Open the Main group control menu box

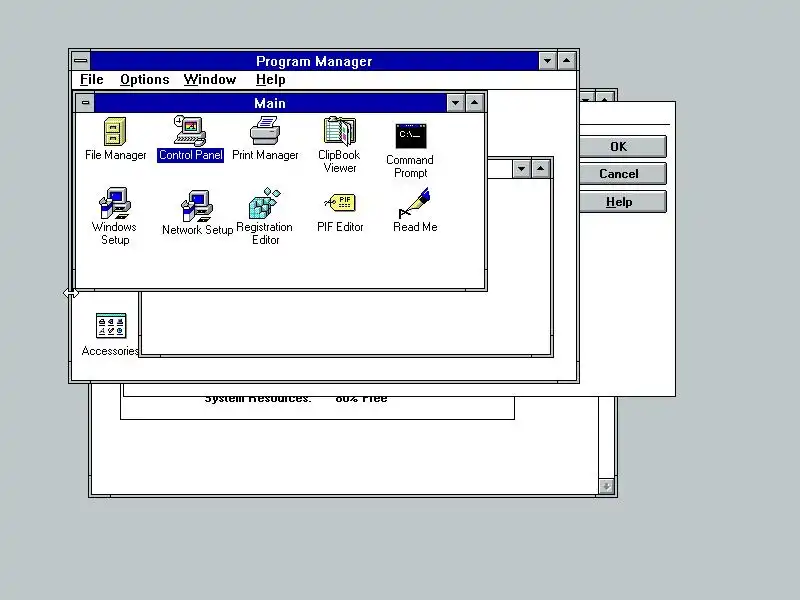(x=85, y=103)
